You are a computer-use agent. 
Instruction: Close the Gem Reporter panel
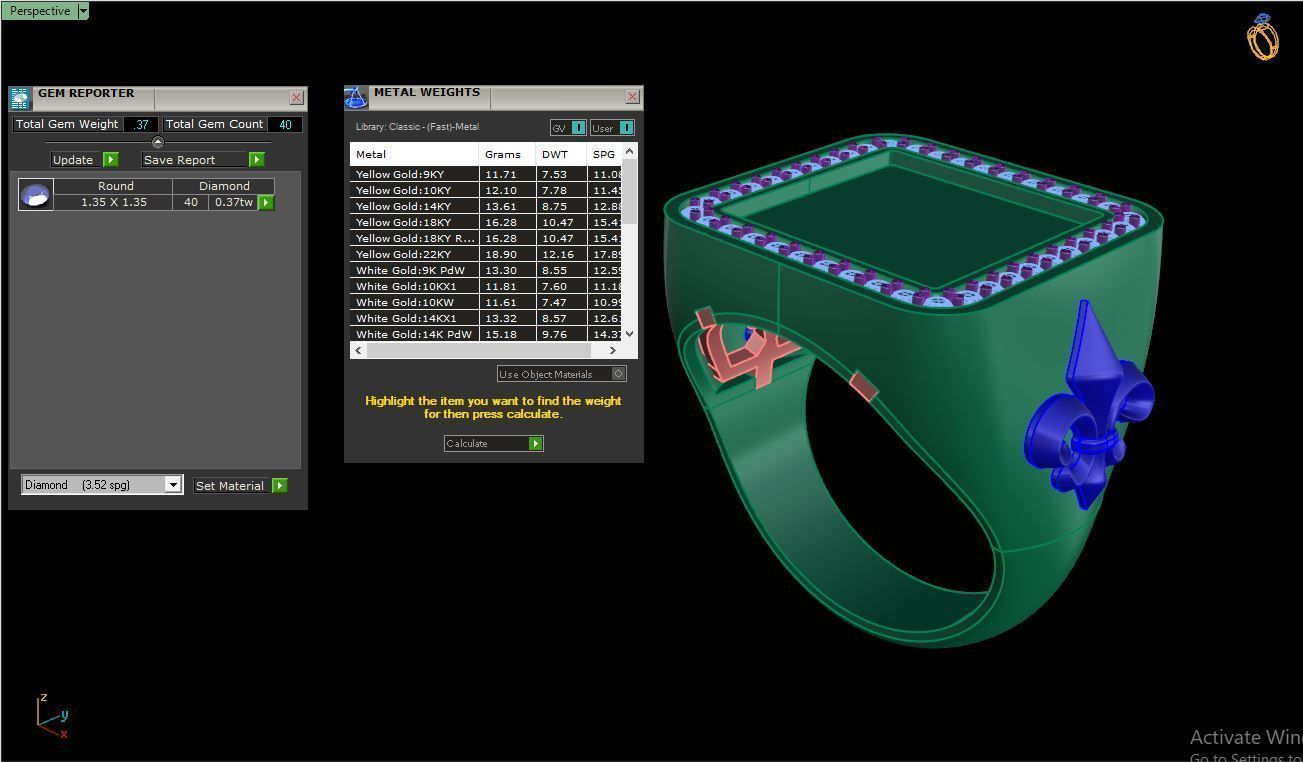[296, 98]
